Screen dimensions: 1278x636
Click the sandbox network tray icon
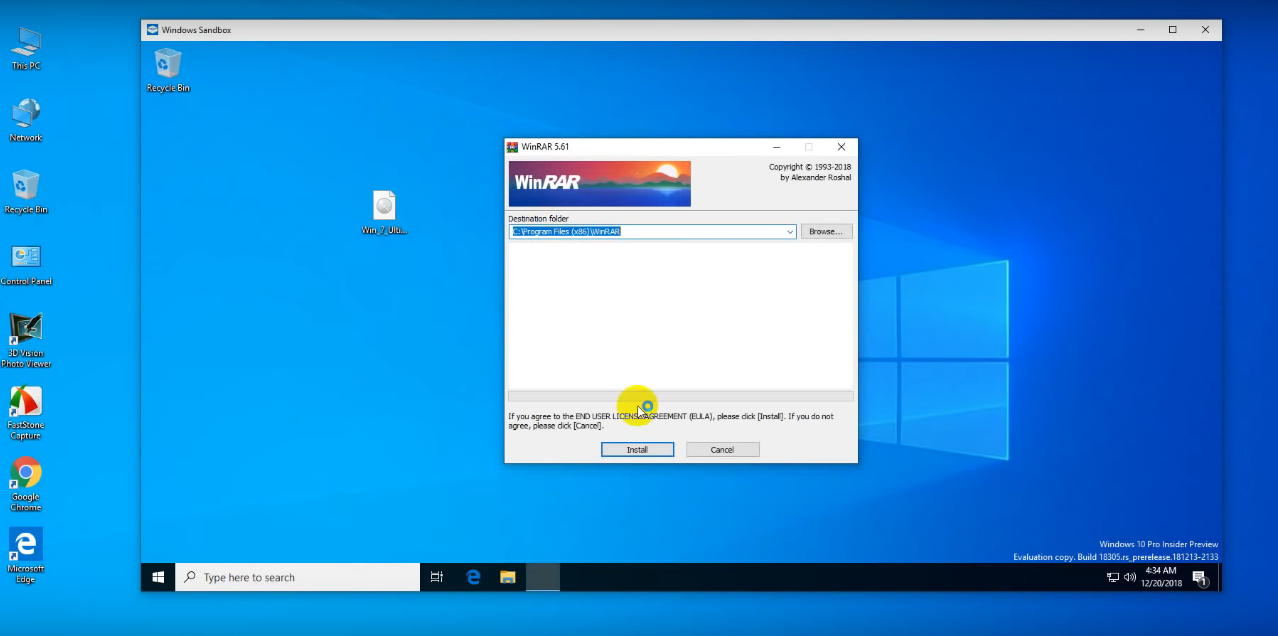tap(1113, 577)
